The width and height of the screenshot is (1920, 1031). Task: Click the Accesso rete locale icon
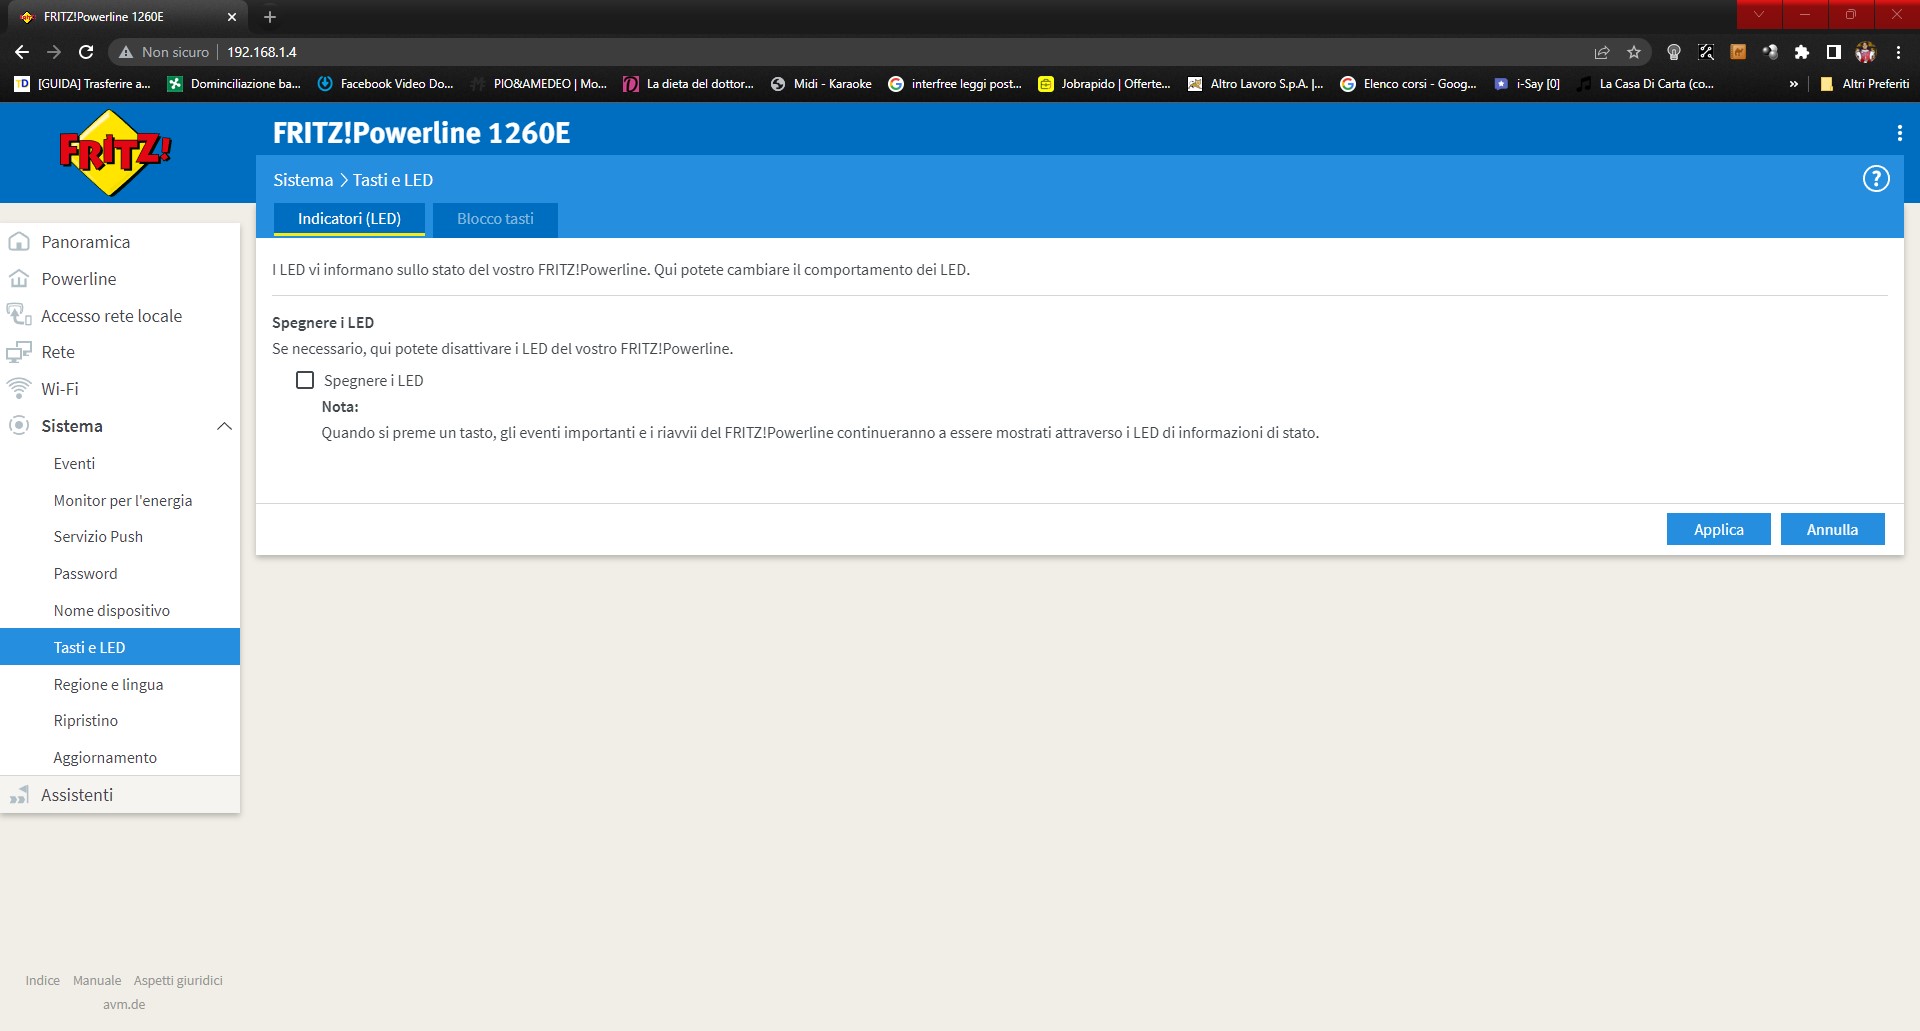point(19,315)
